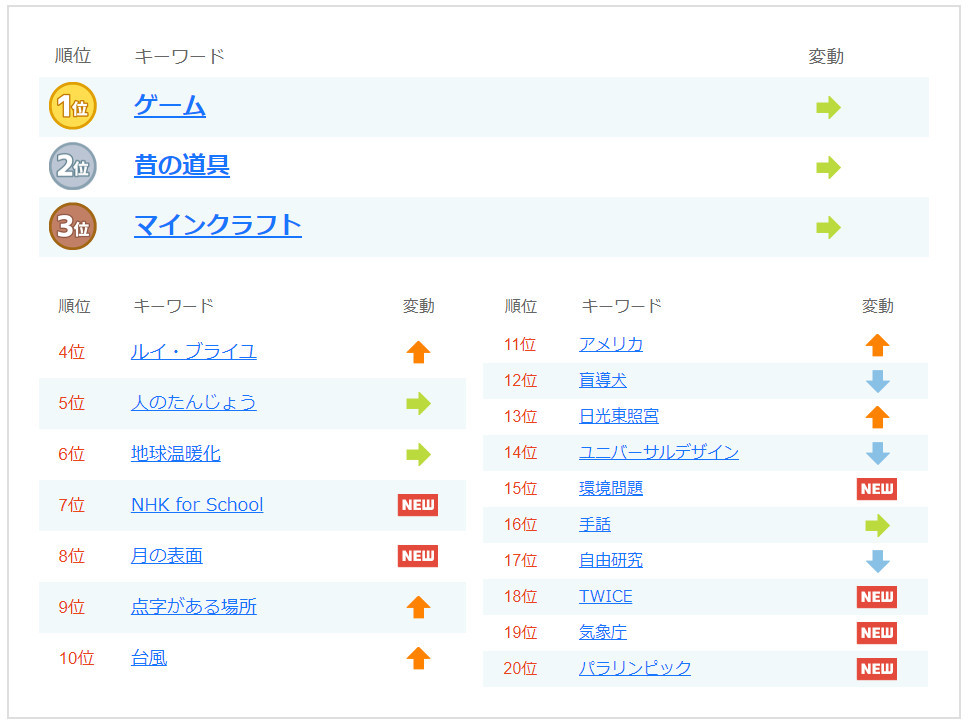Screen dimensions: 969x725
Task: Open the ゲーム keyword link
Action: [x=170, y=106]
